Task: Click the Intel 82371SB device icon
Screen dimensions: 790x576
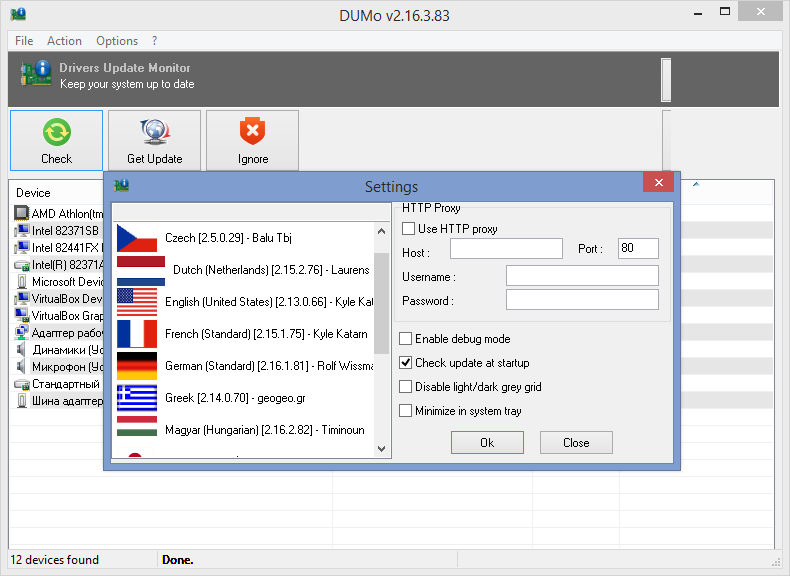Action: (x=22, y=230)
